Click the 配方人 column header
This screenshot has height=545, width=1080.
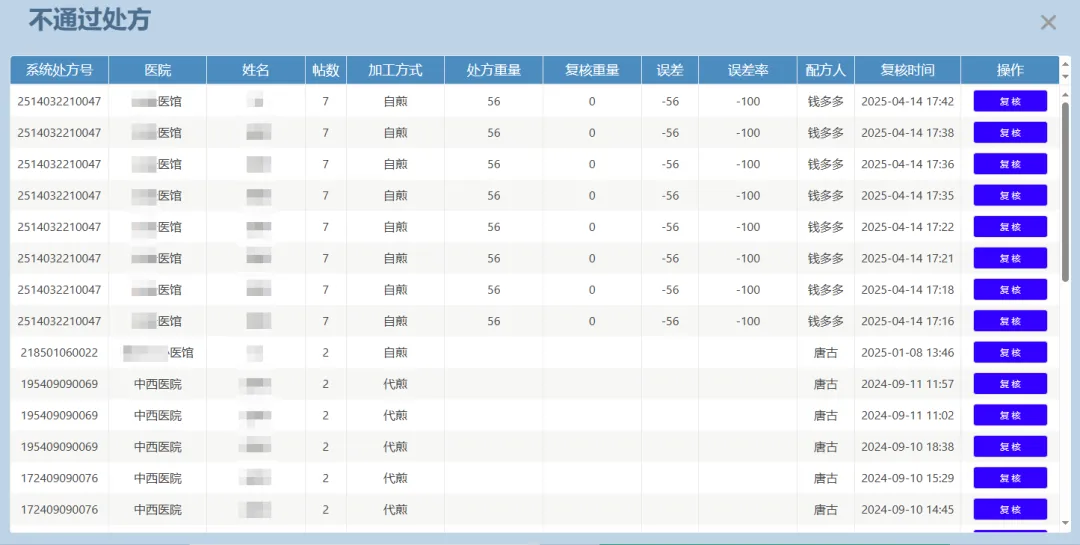825,70
